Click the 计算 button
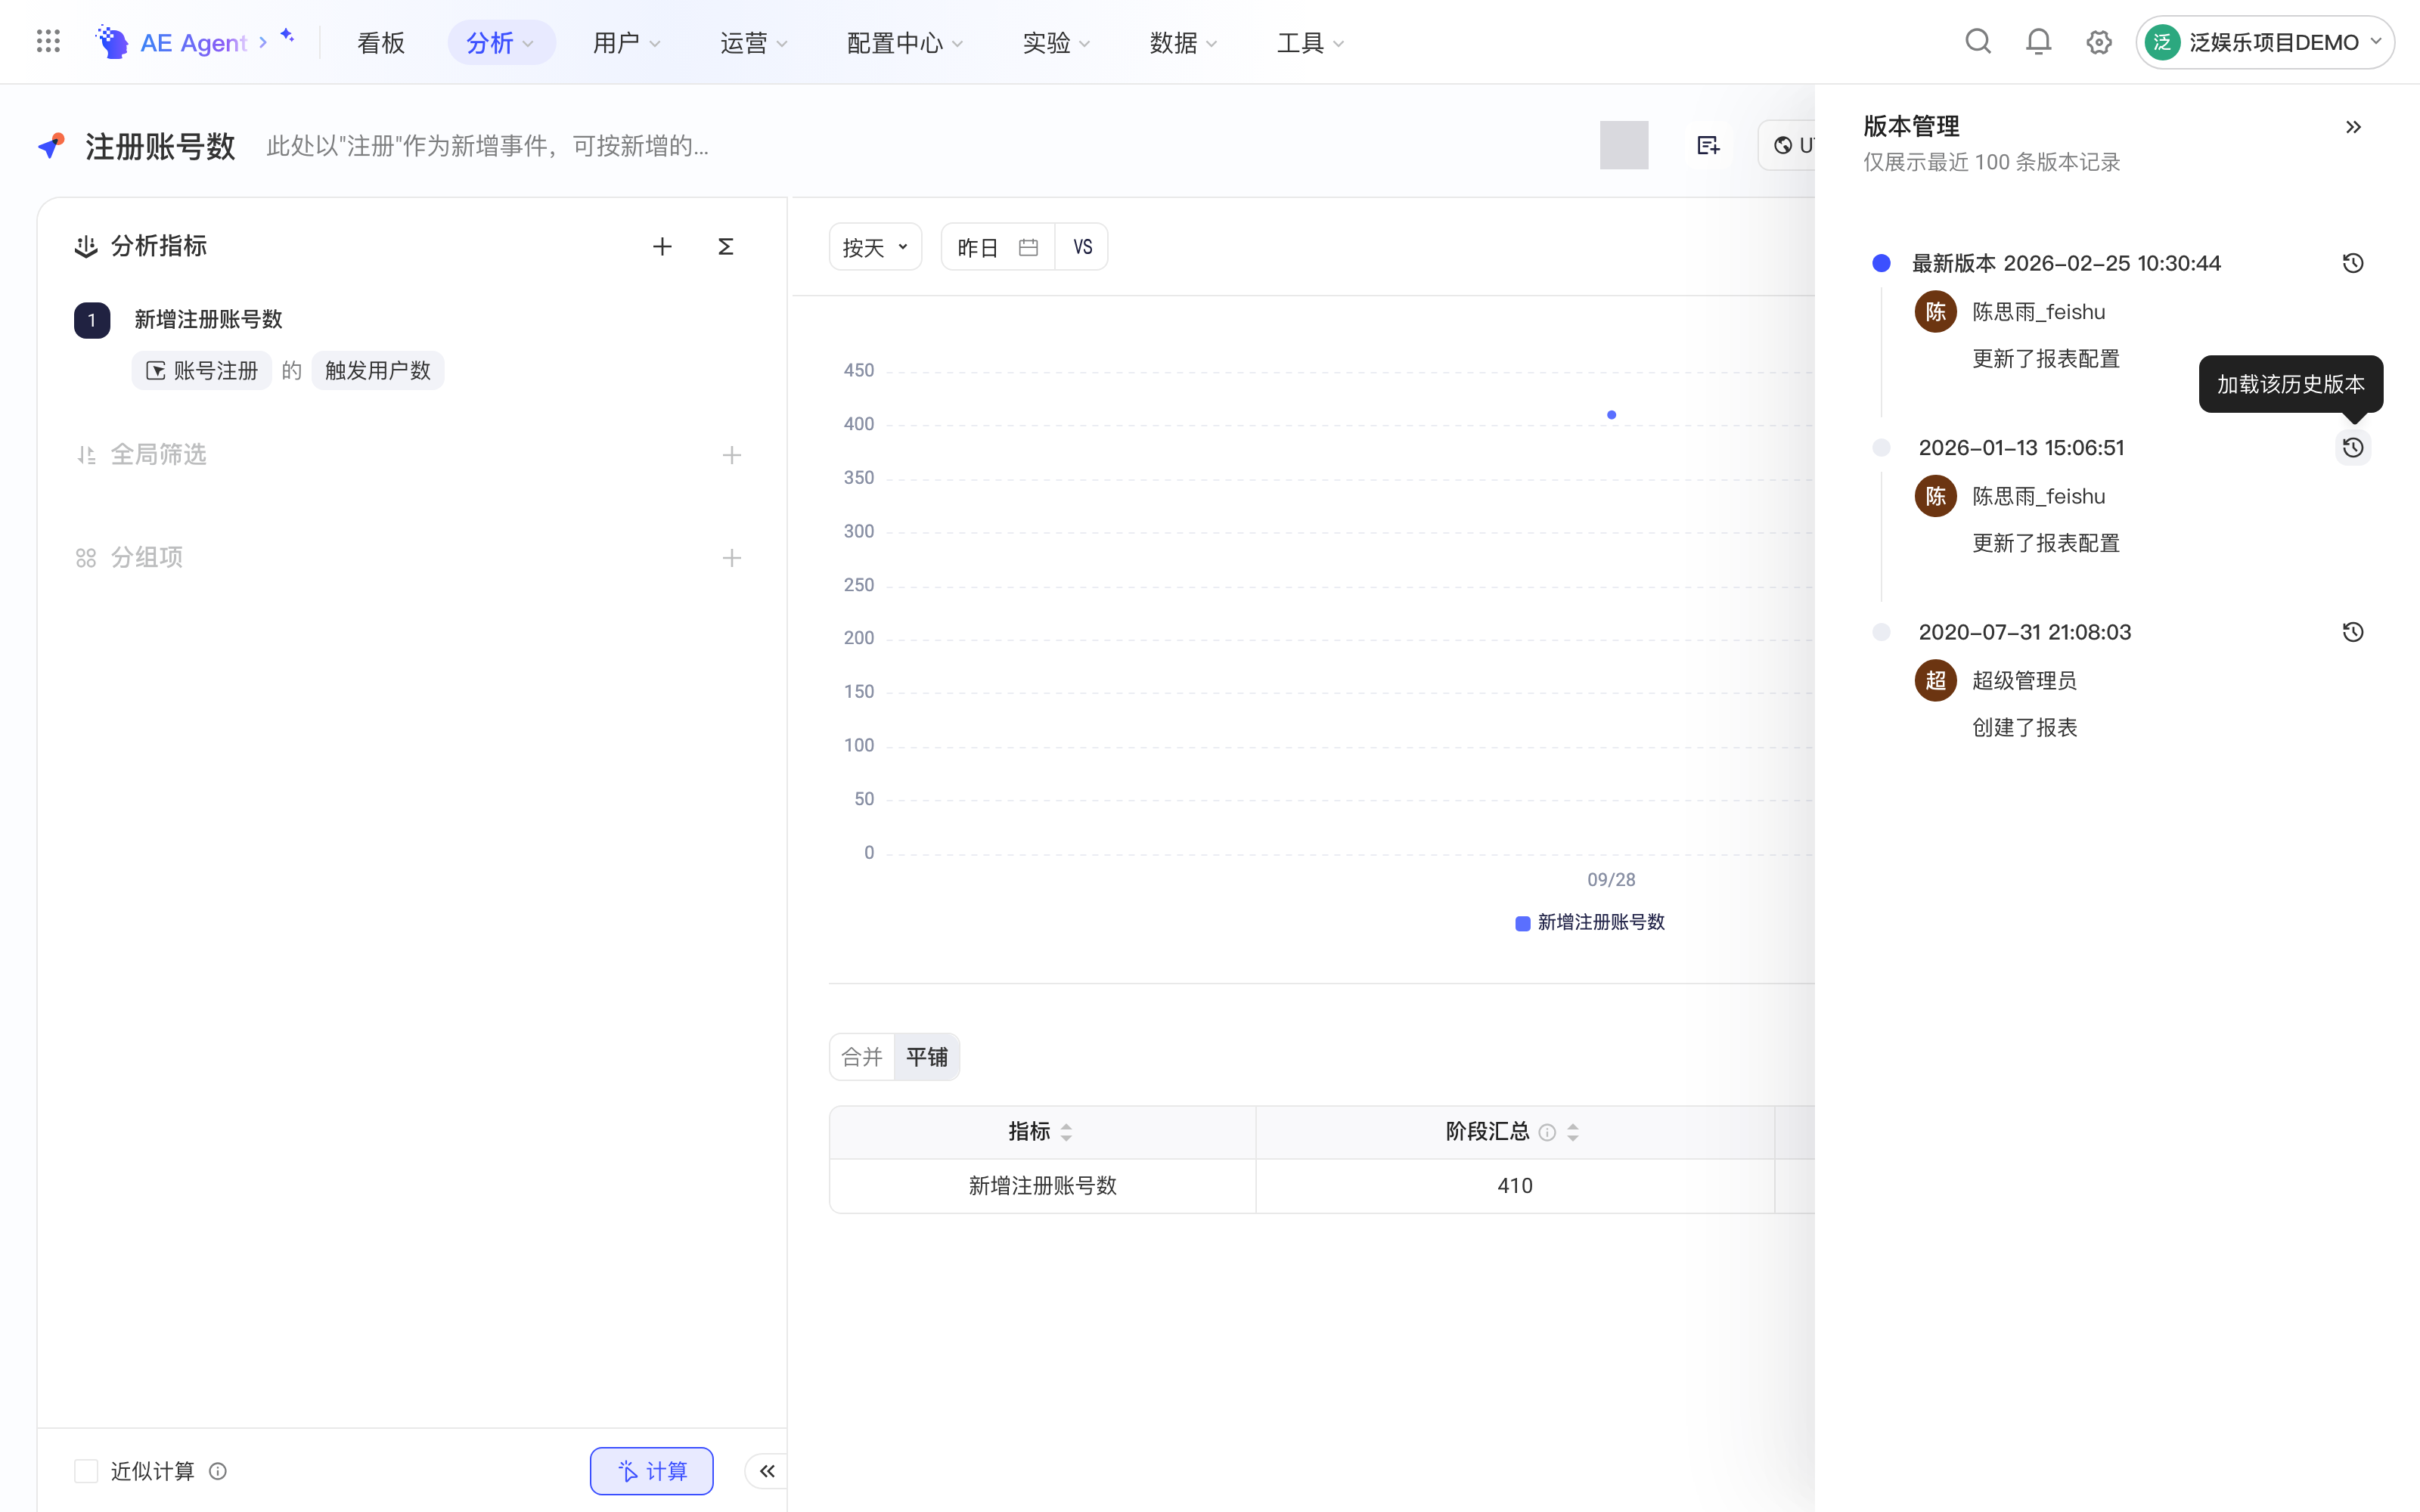 (651, 1470)
